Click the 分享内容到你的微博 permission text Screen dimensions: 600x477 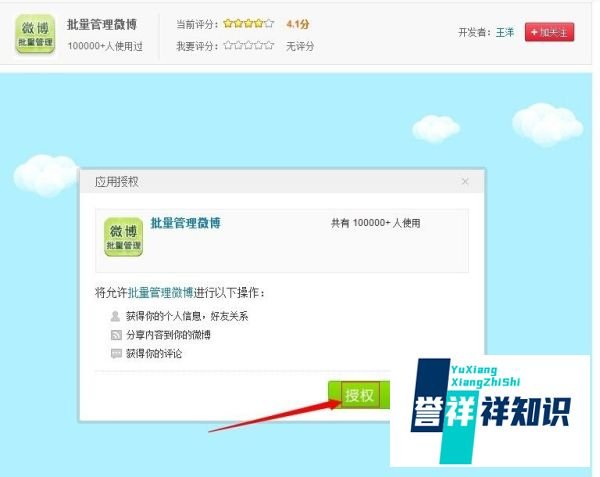pyautogui.click(x=168, y=335)
